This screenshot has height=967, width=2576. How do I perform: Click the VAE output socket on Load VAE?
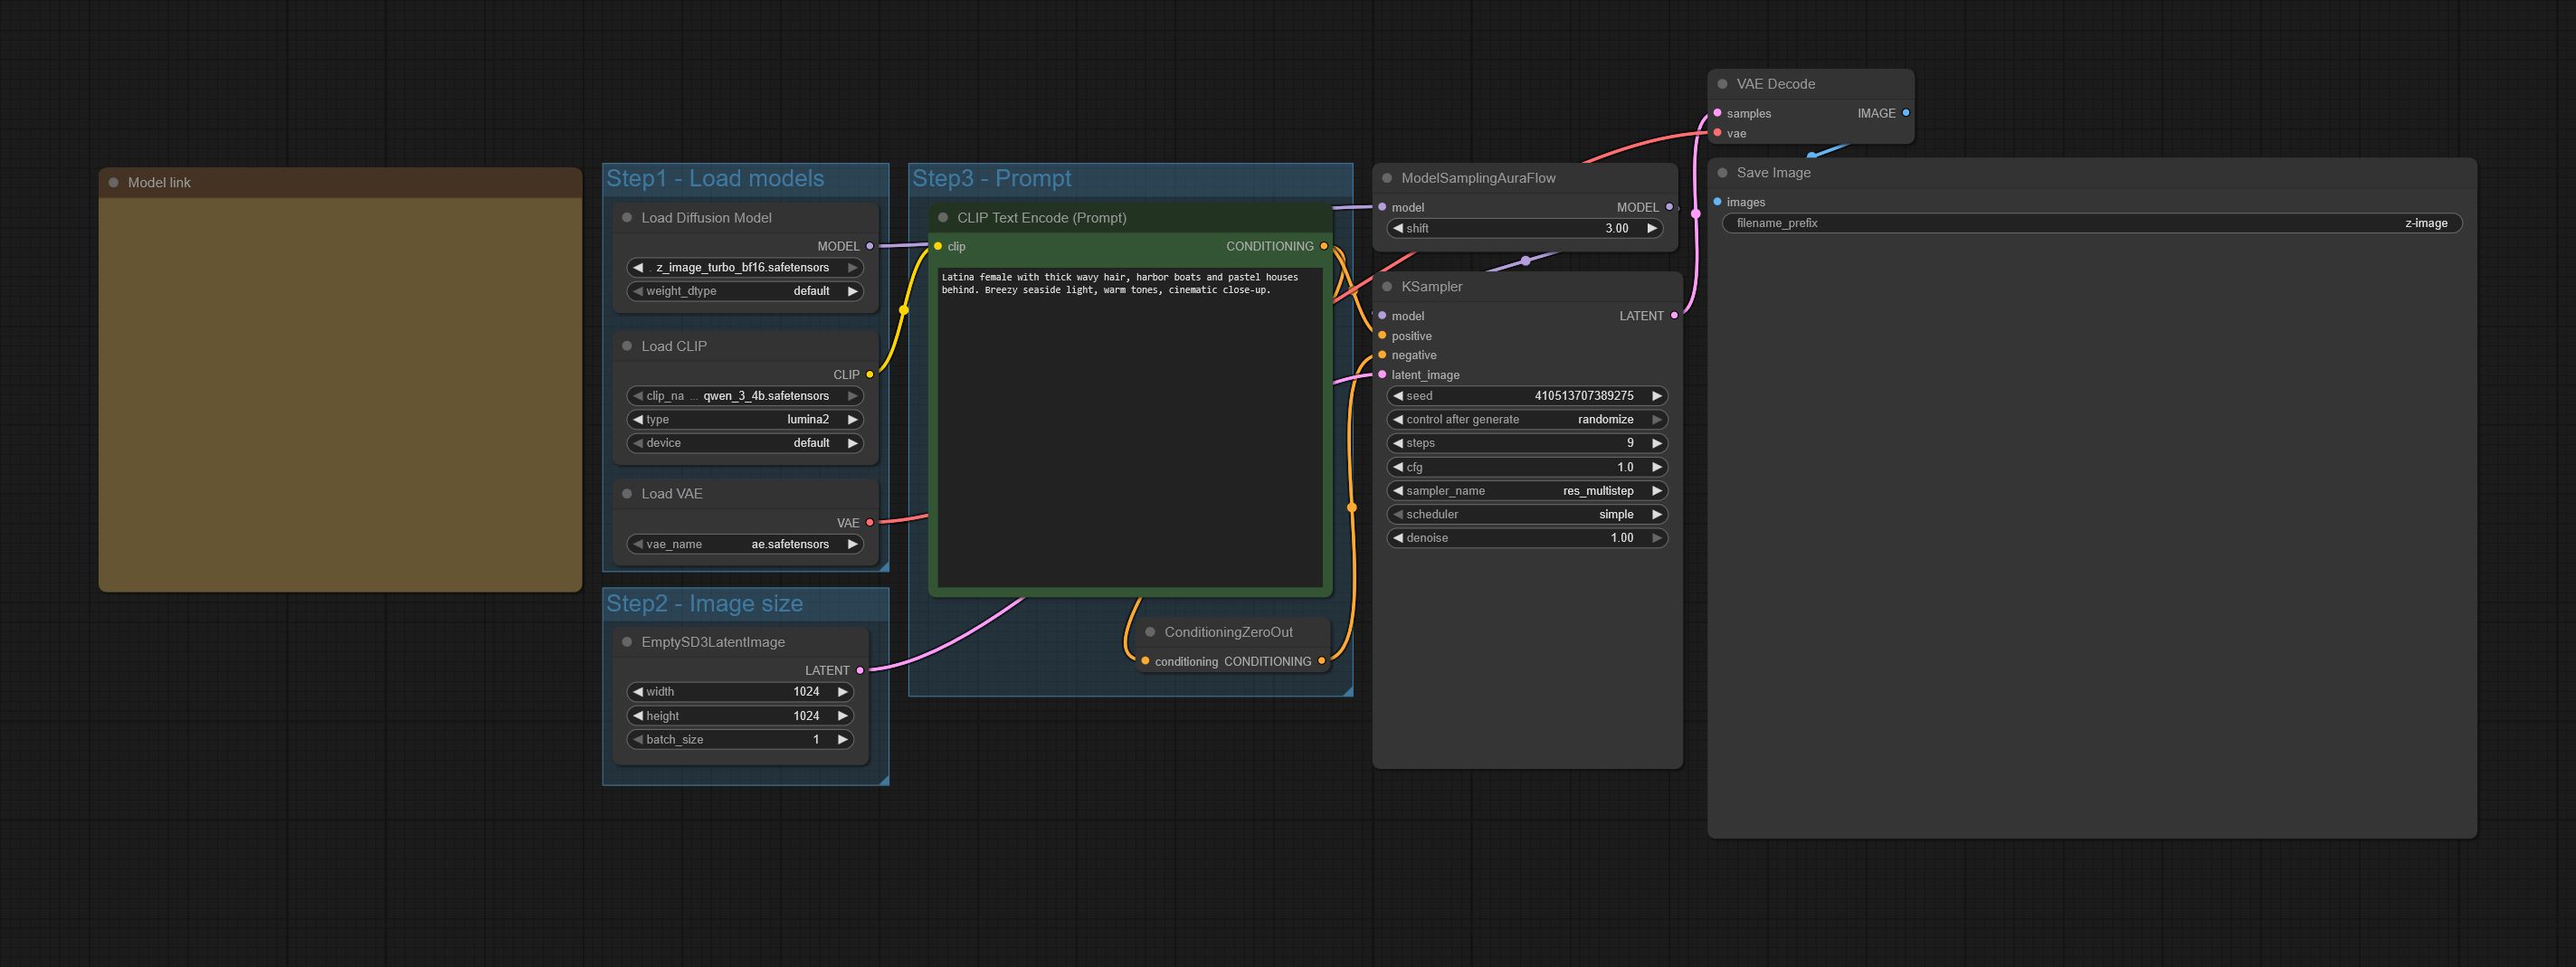[870, 523]
